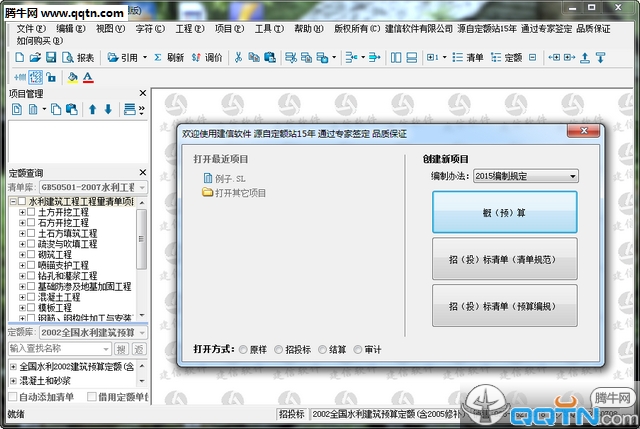Tick the checkbox beside 砌筑工程
640x429 pixels.
[31, 254]
